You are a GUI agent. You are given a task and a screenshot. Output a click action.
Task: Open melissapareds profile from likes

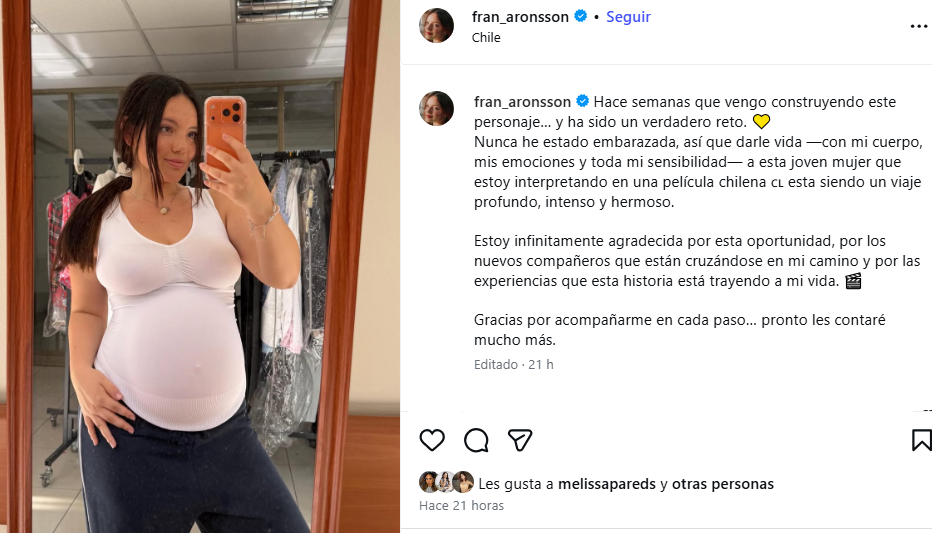[x=607, y=484]
